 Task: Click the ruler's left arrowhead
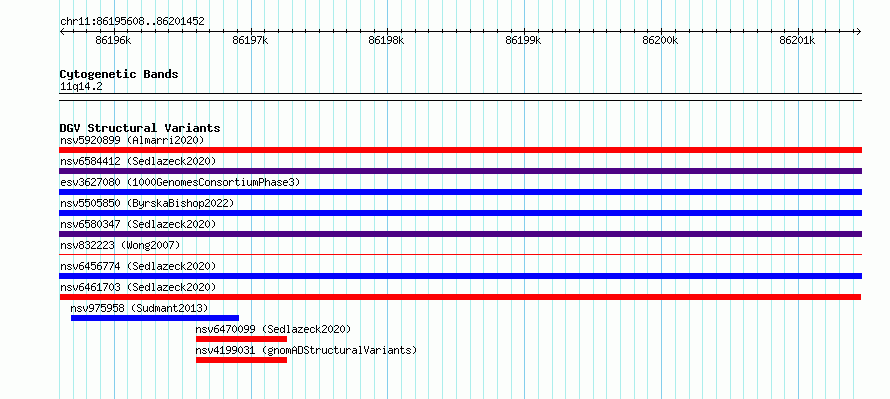point(62,31)
